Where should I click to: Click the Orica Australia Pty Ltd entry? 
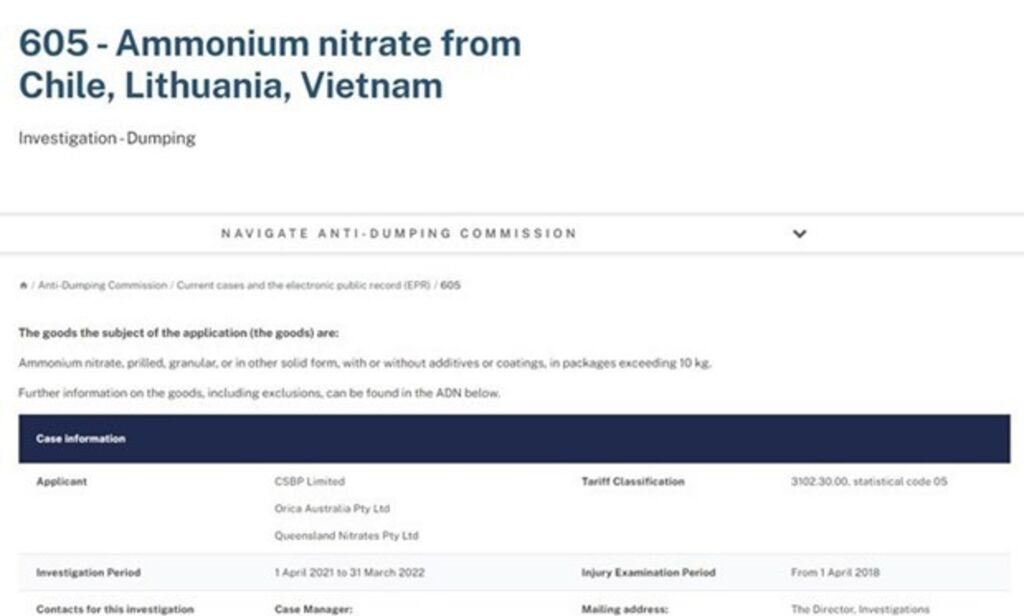coord(332,509)
